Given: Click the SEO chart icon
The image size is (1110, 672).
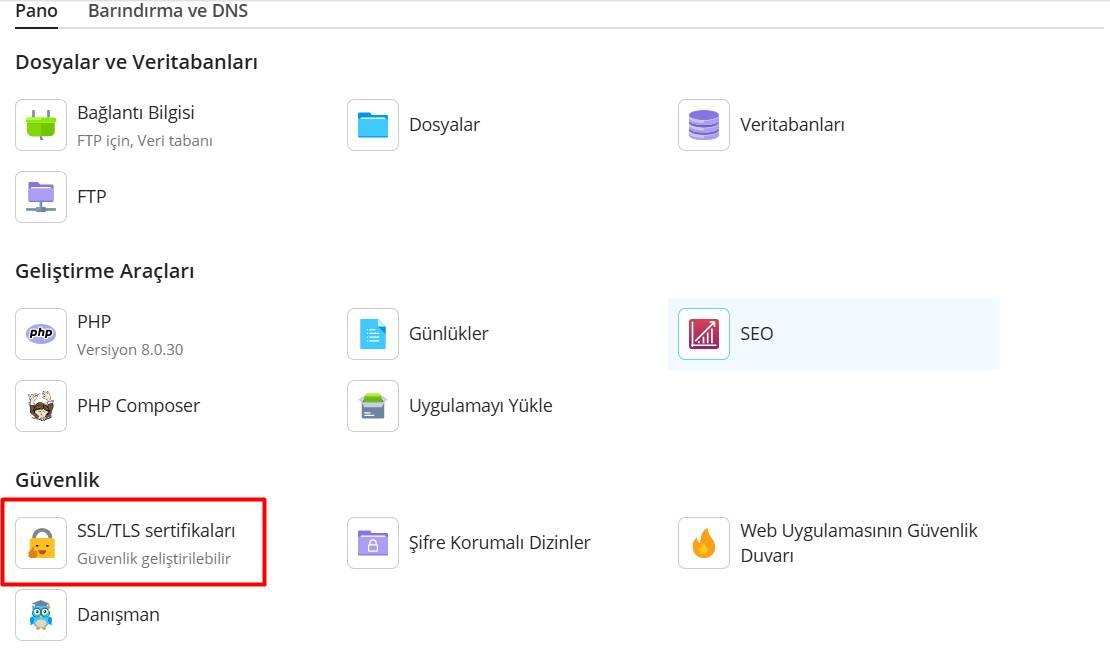Looking at the screenshot, I should [x=703, y=334].
